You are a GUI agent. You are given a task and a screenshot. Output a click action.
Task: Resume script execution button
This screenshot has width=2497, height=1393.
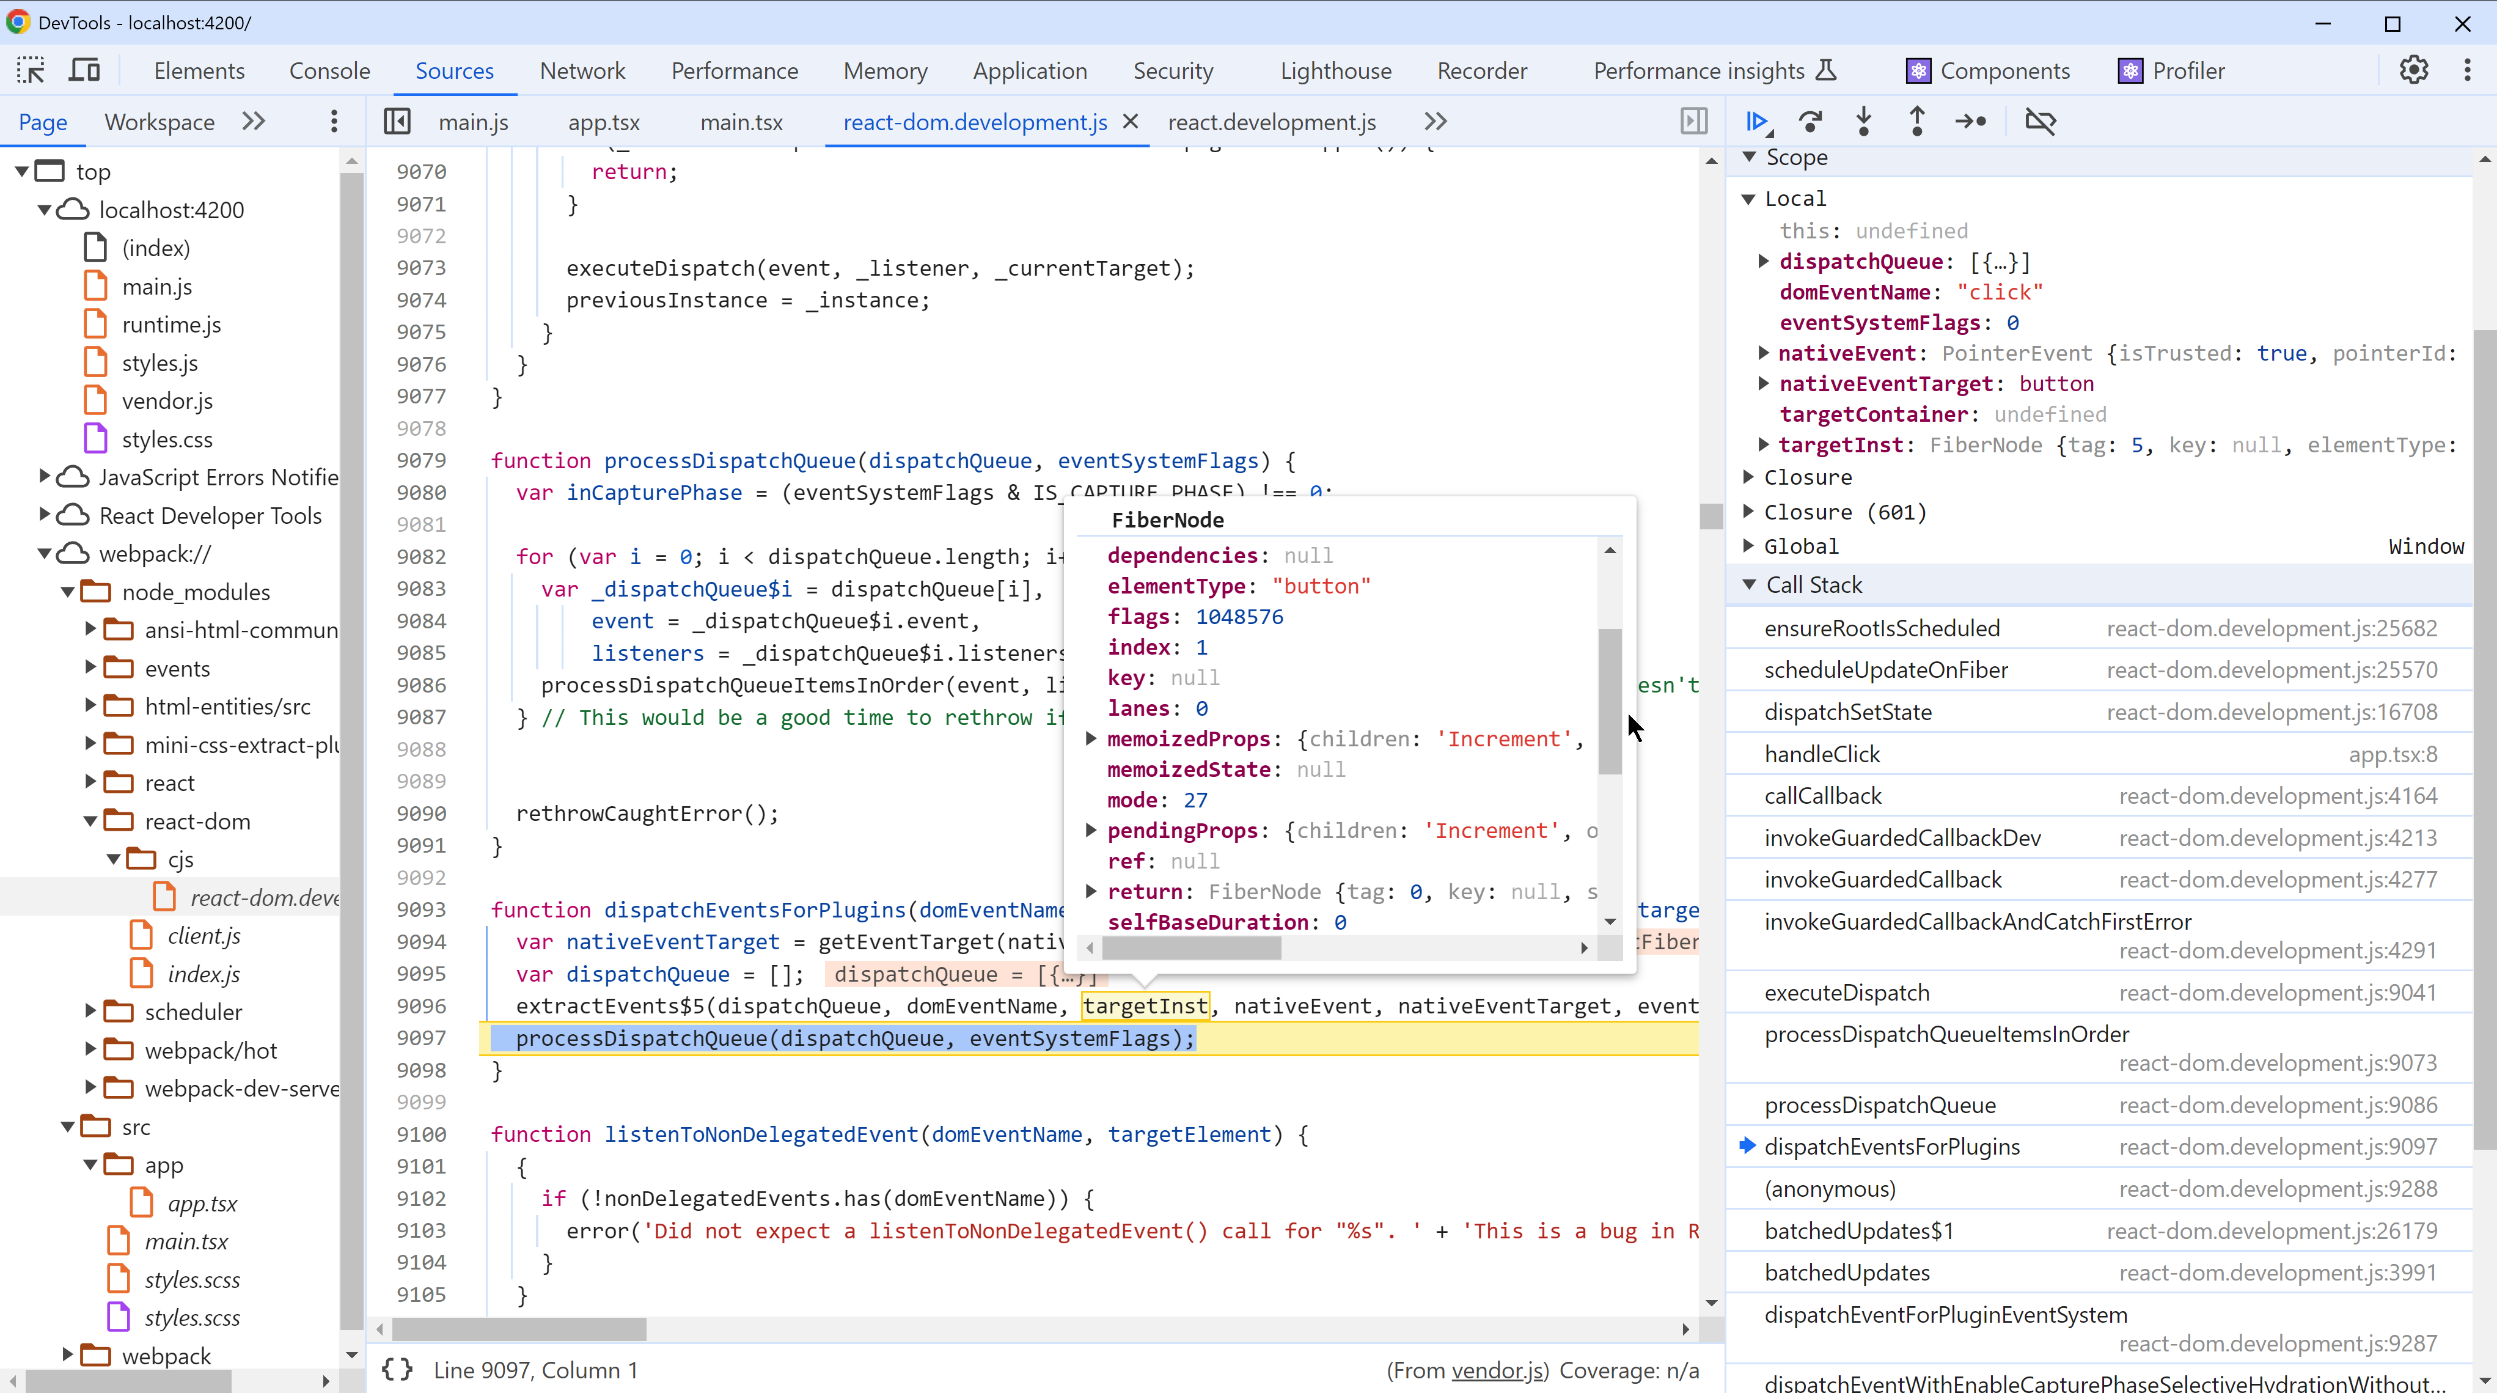tap(1758, 121)
